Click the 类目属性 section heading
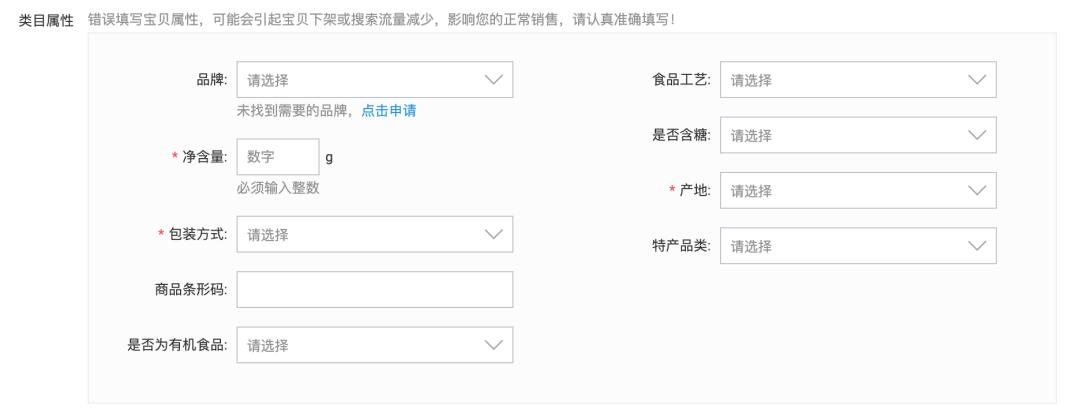Viewport: 1080px width, 413px height. pos(45,21)
